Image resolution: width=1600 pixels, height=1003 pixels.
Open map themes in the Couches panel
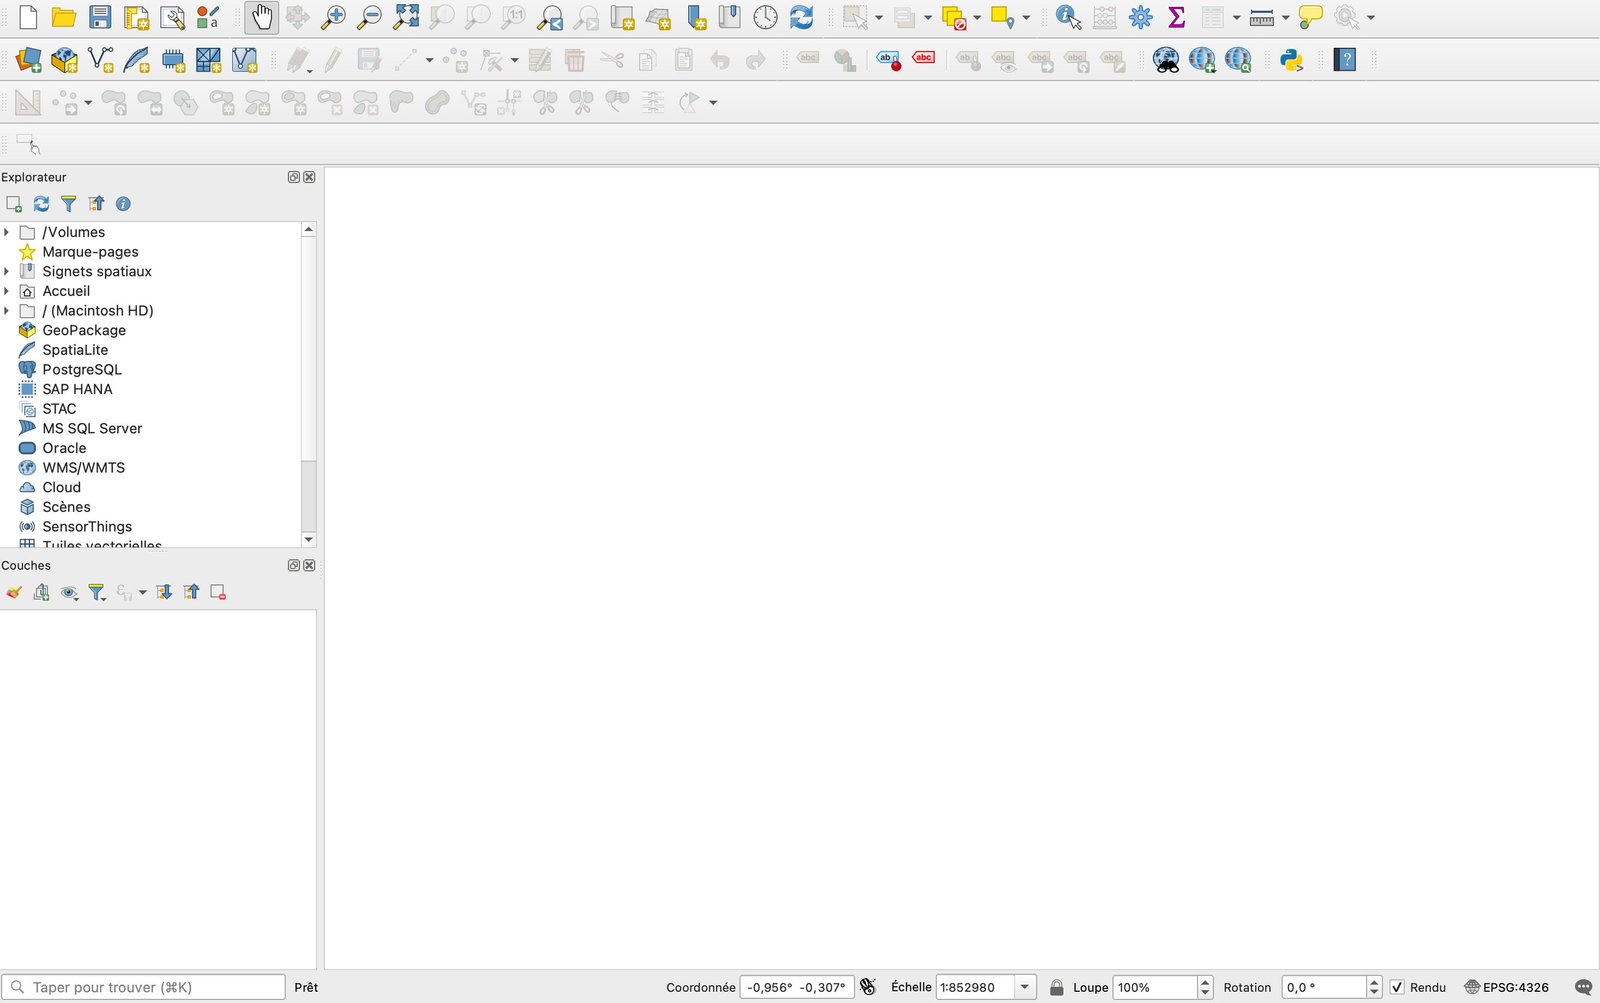coord(69,592)
